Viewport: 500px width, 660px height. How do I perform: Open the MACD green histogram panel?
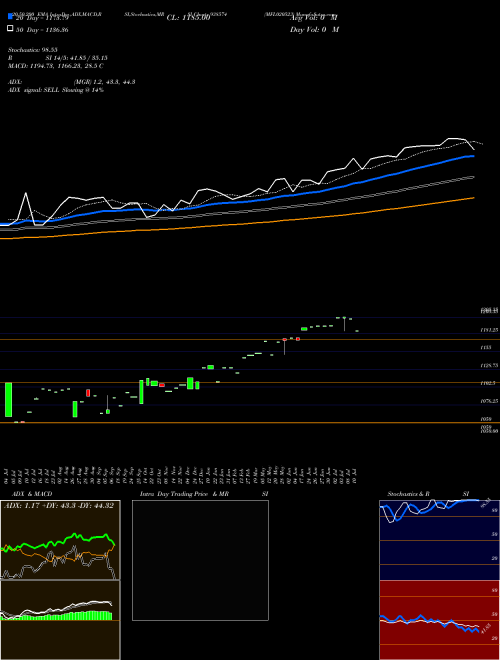[x=60, y=620]
